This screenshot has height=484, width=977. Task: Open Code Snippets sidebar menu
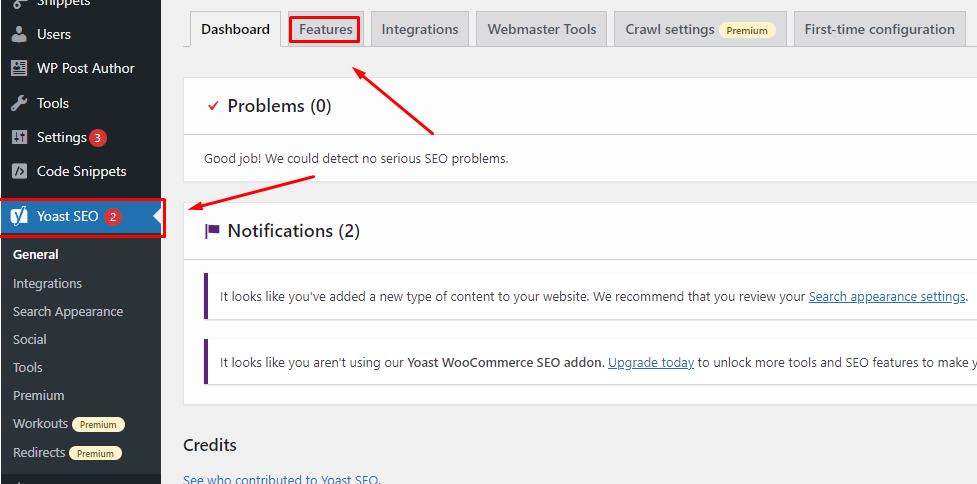coord(80,171)
